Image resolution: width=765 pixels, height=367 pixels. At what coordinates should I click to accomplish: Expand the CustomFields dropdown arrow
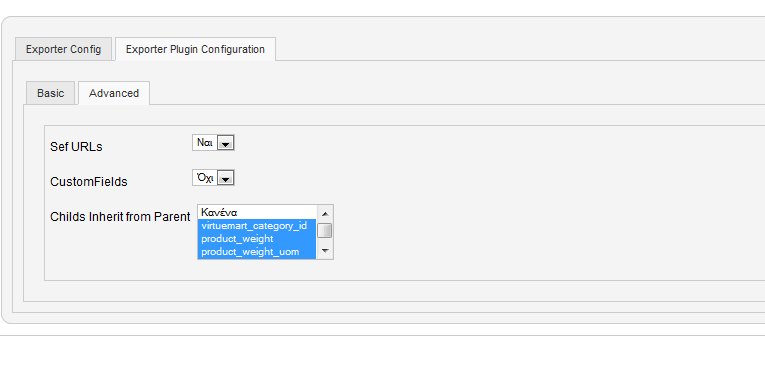(225, 179)
